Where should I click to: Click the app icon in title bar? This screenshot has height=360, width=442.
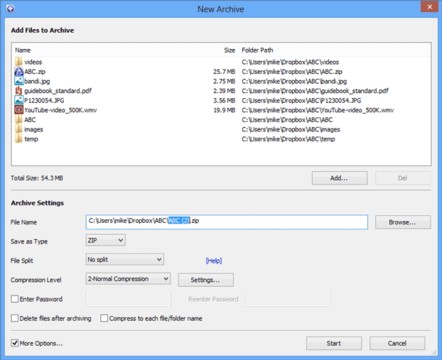(10, 9)
